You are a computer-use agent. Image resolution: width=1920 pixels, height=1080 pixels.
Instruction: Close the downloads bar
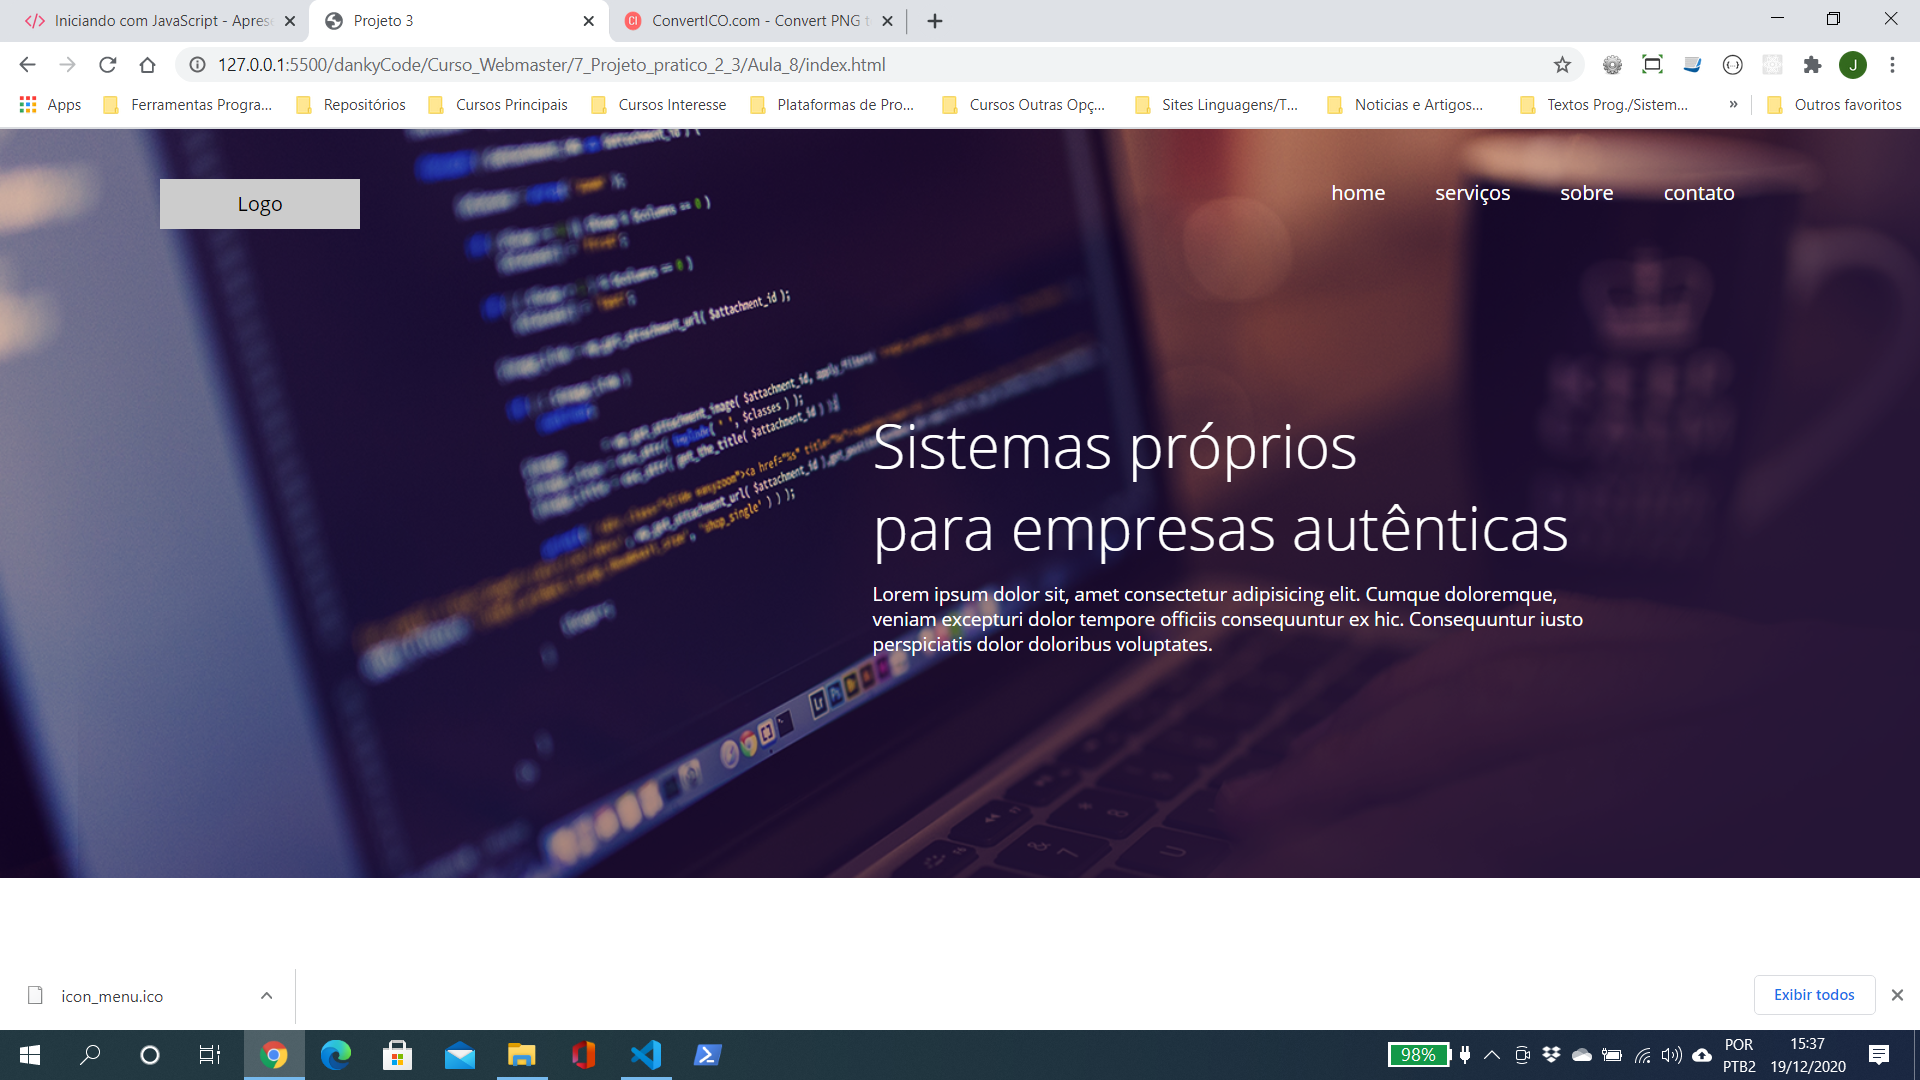pos(1897,995)
